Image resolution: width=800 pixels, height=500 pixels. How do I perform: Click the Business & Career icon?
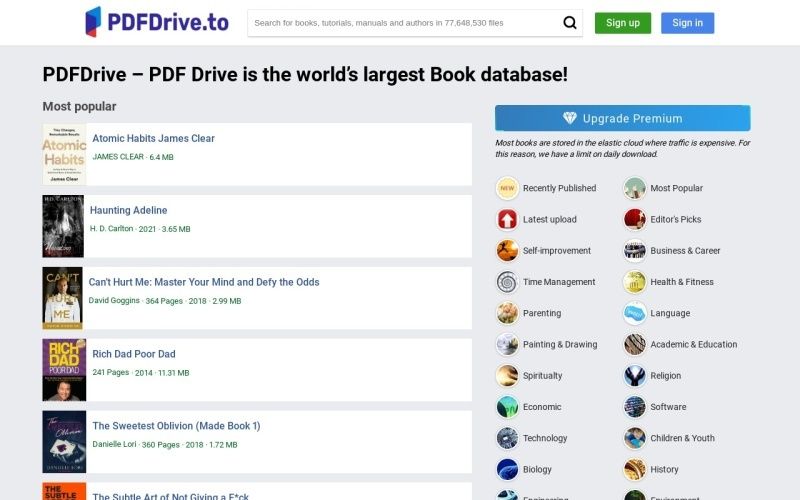pos(635,251)
